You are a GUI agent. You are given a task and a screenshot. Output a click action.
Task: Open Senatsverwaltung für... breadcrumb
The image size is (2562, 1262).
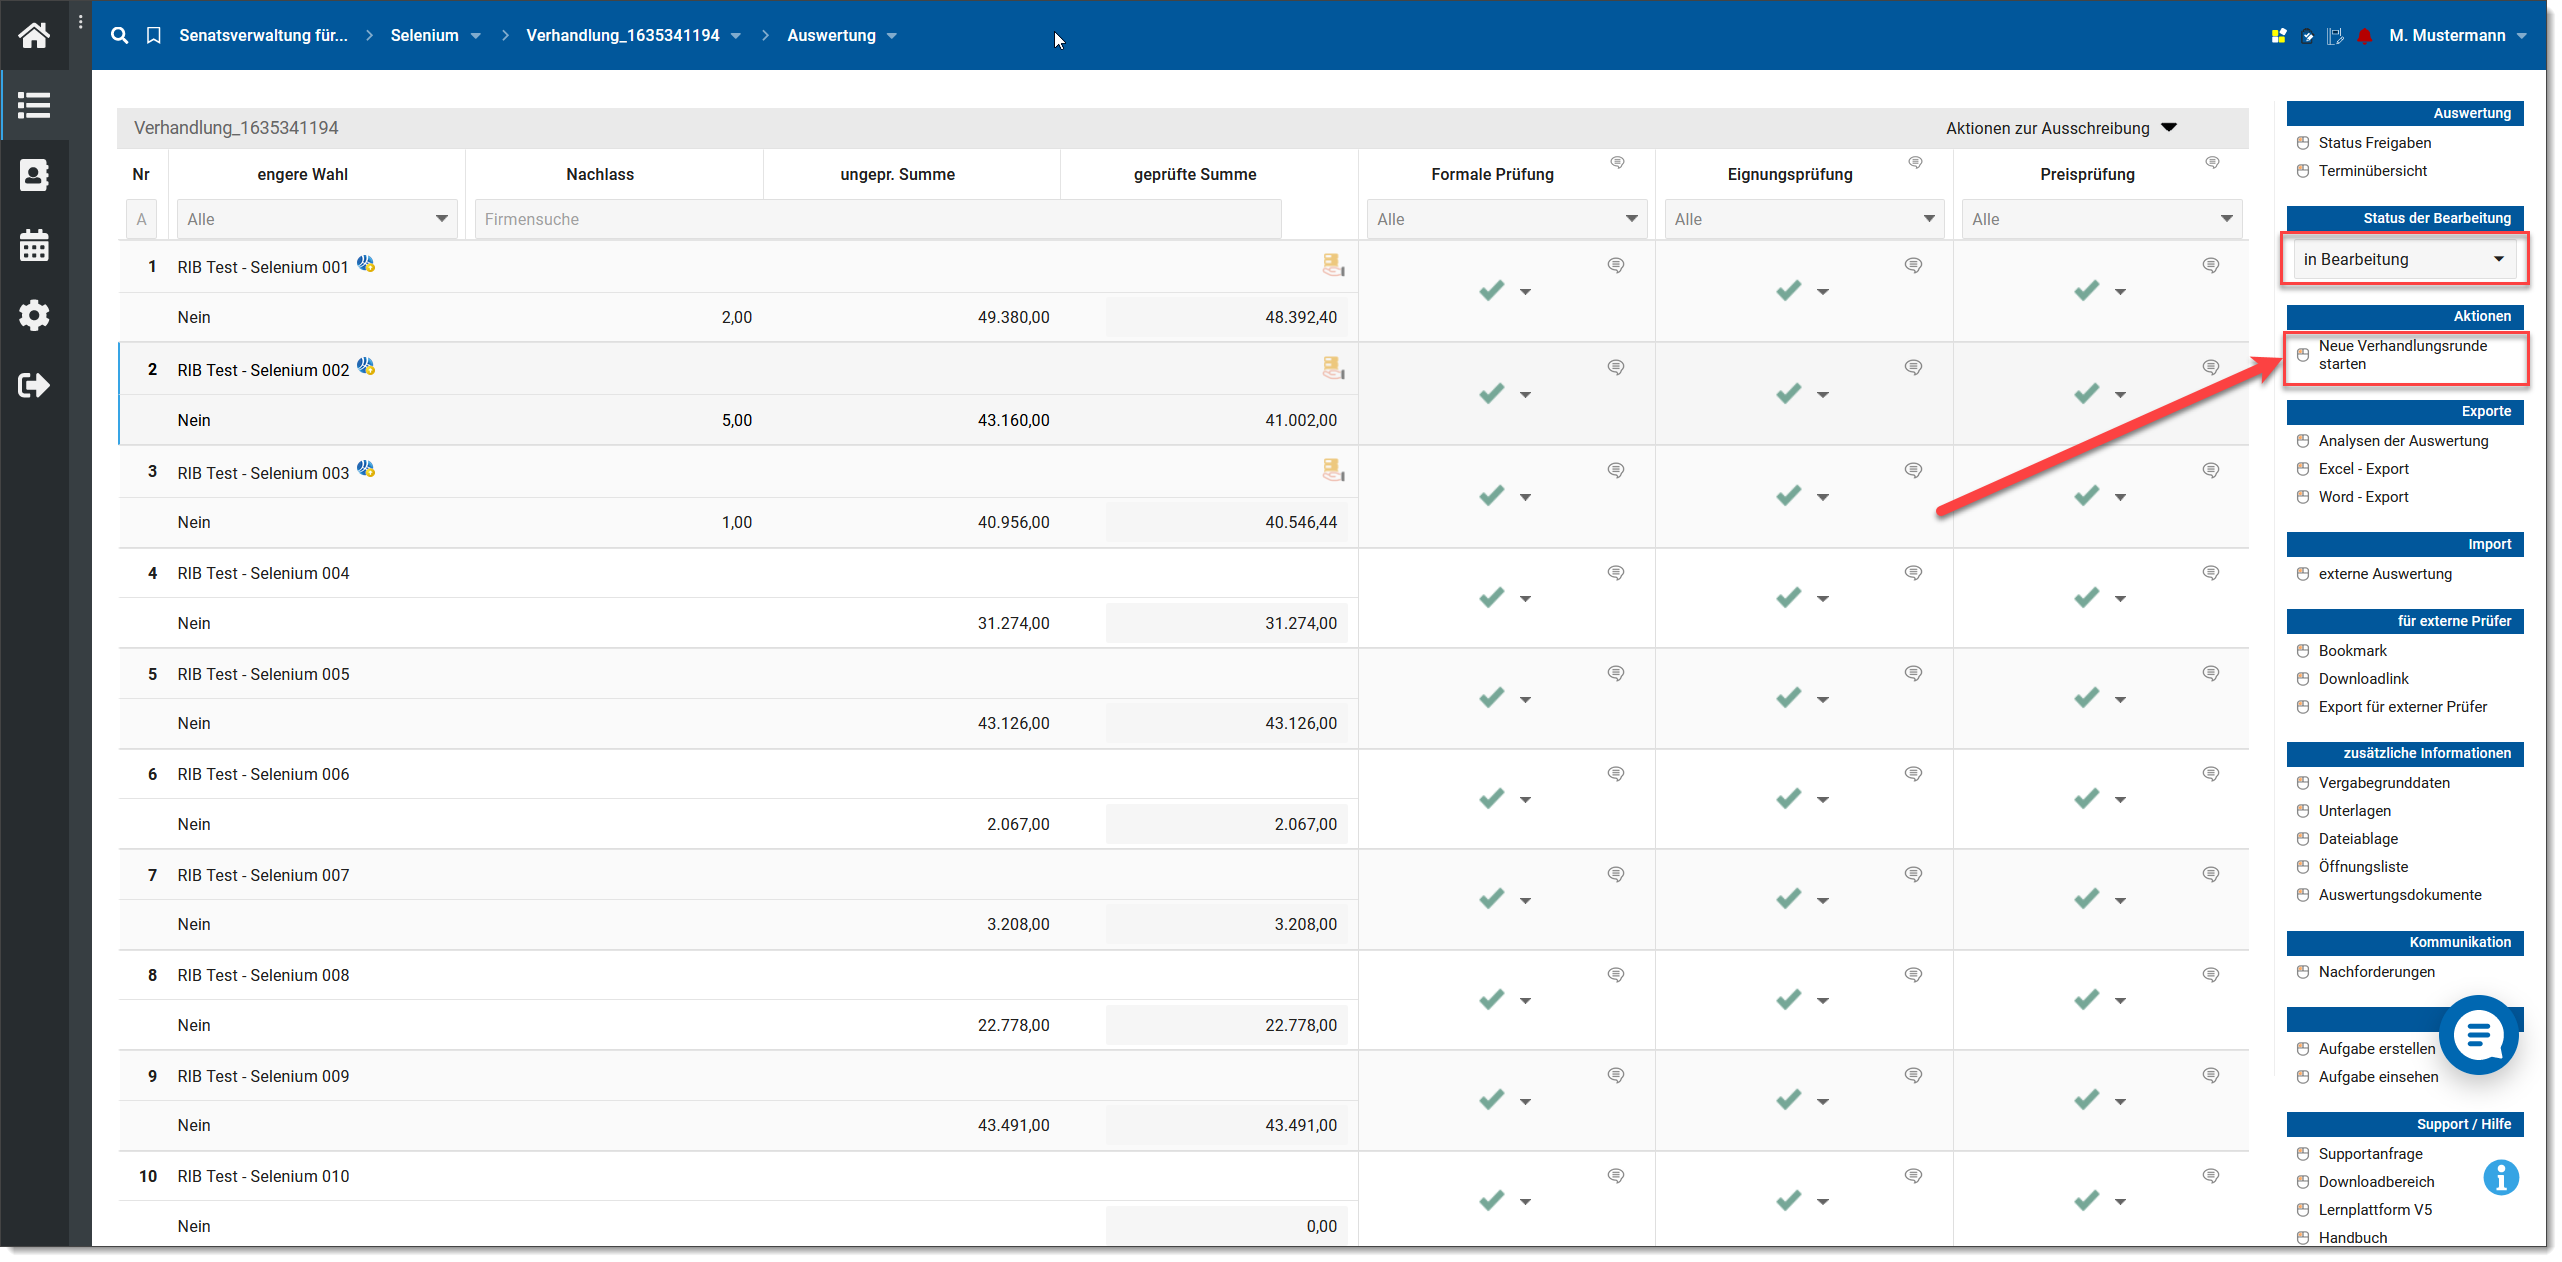[263, 35]
